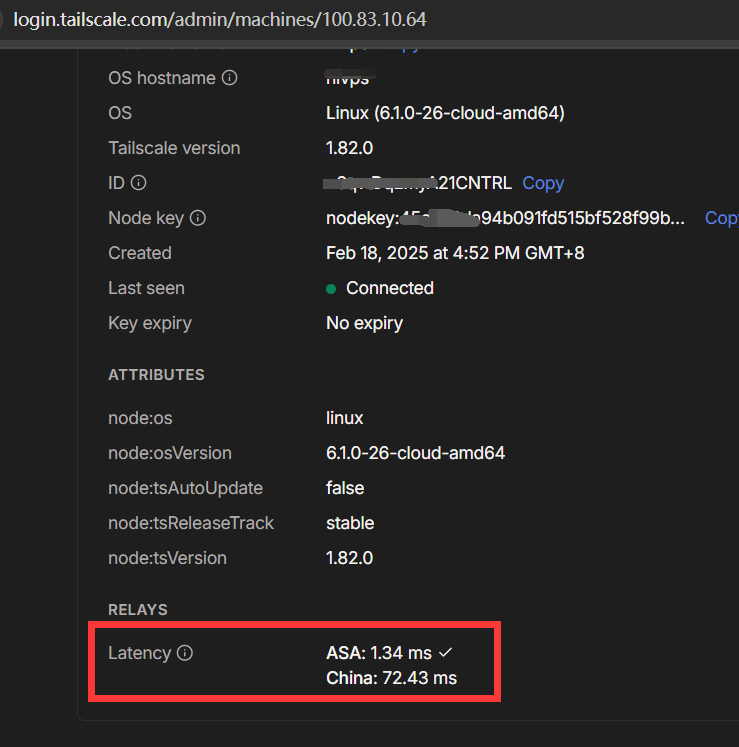Click the info icon next to ID
Image resolution: width=739 pixels, height=747 pixels.
click(139, 182)
